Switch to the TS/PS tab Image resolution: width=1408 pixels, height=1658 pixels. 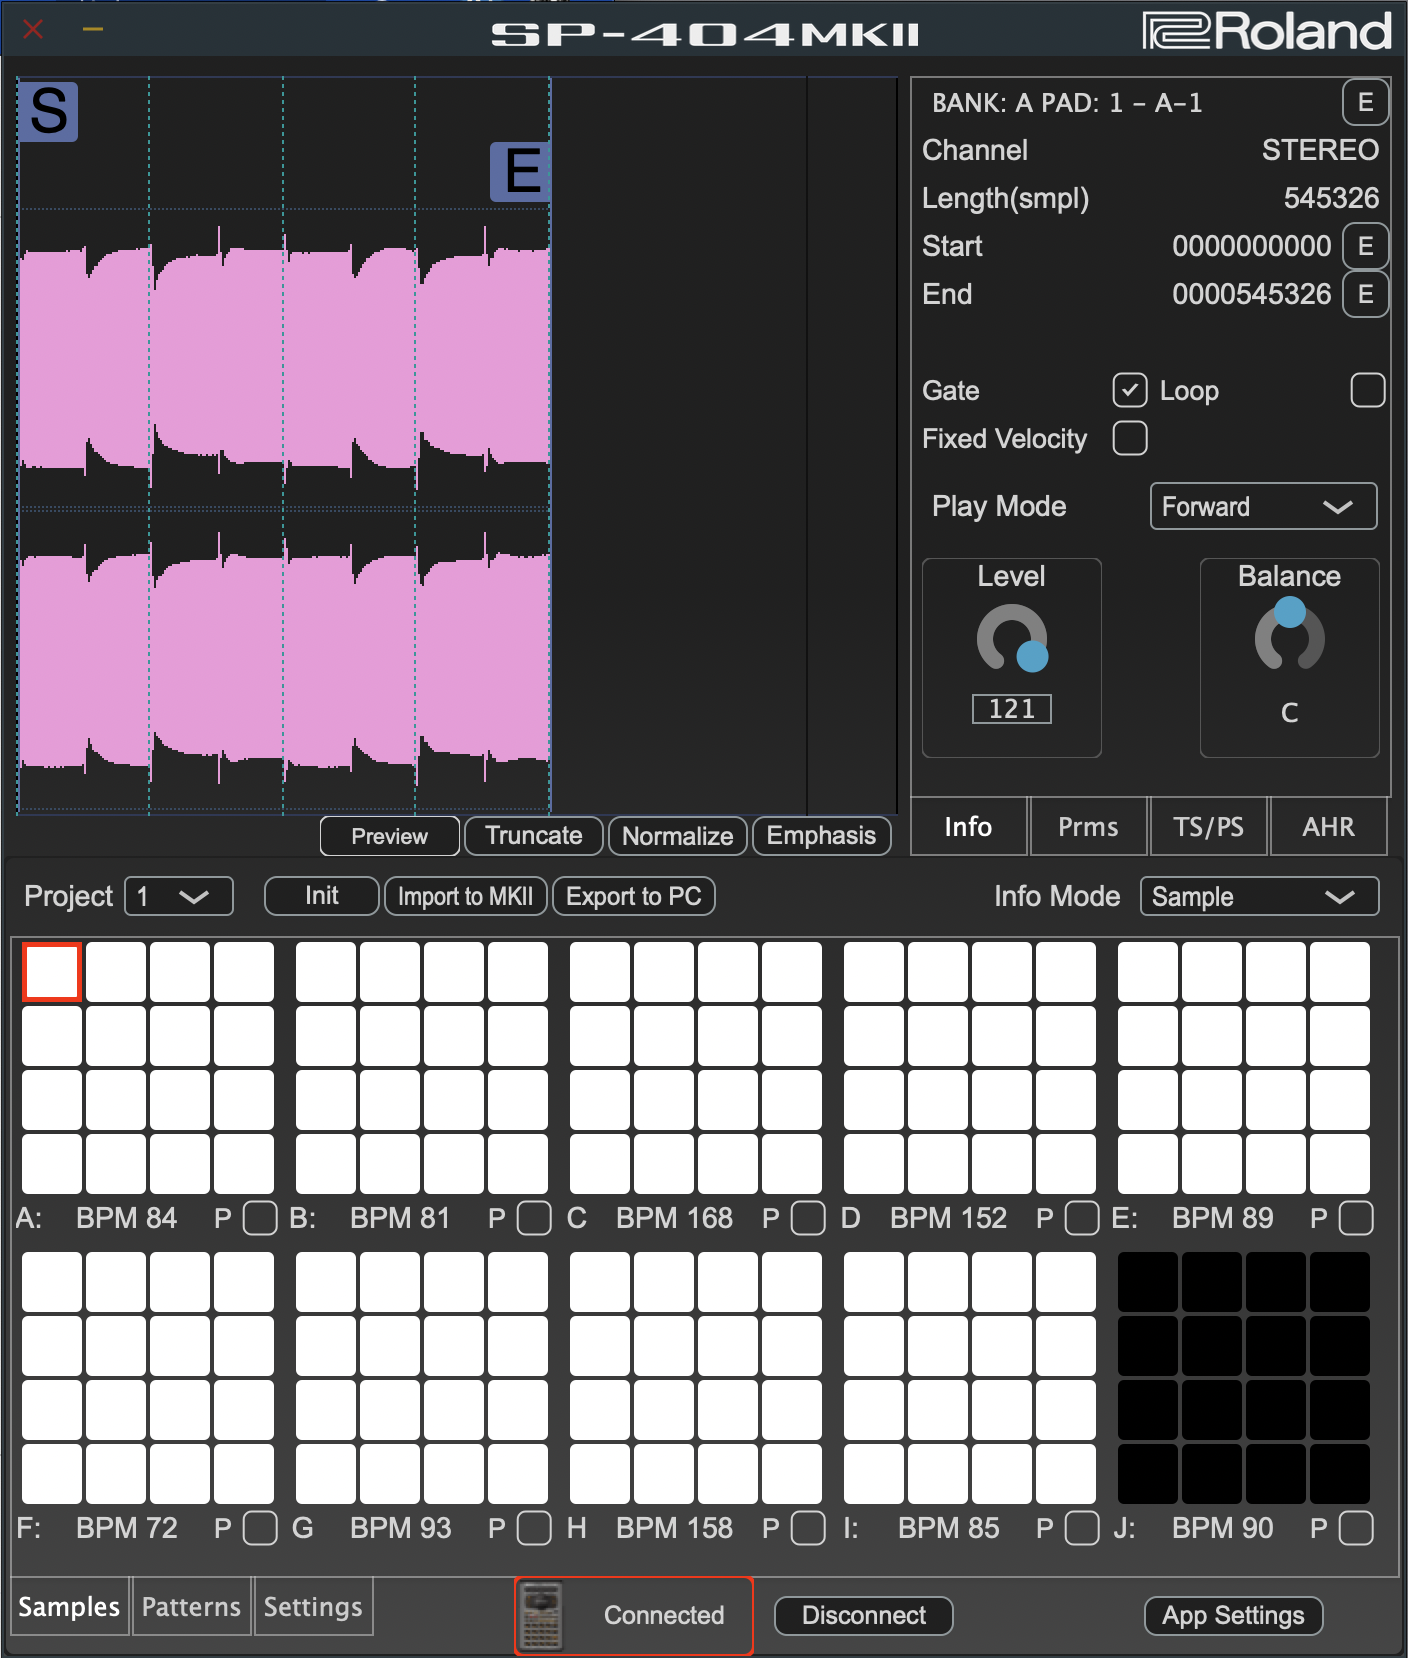pyautogui.click(x=1209, y=826)
